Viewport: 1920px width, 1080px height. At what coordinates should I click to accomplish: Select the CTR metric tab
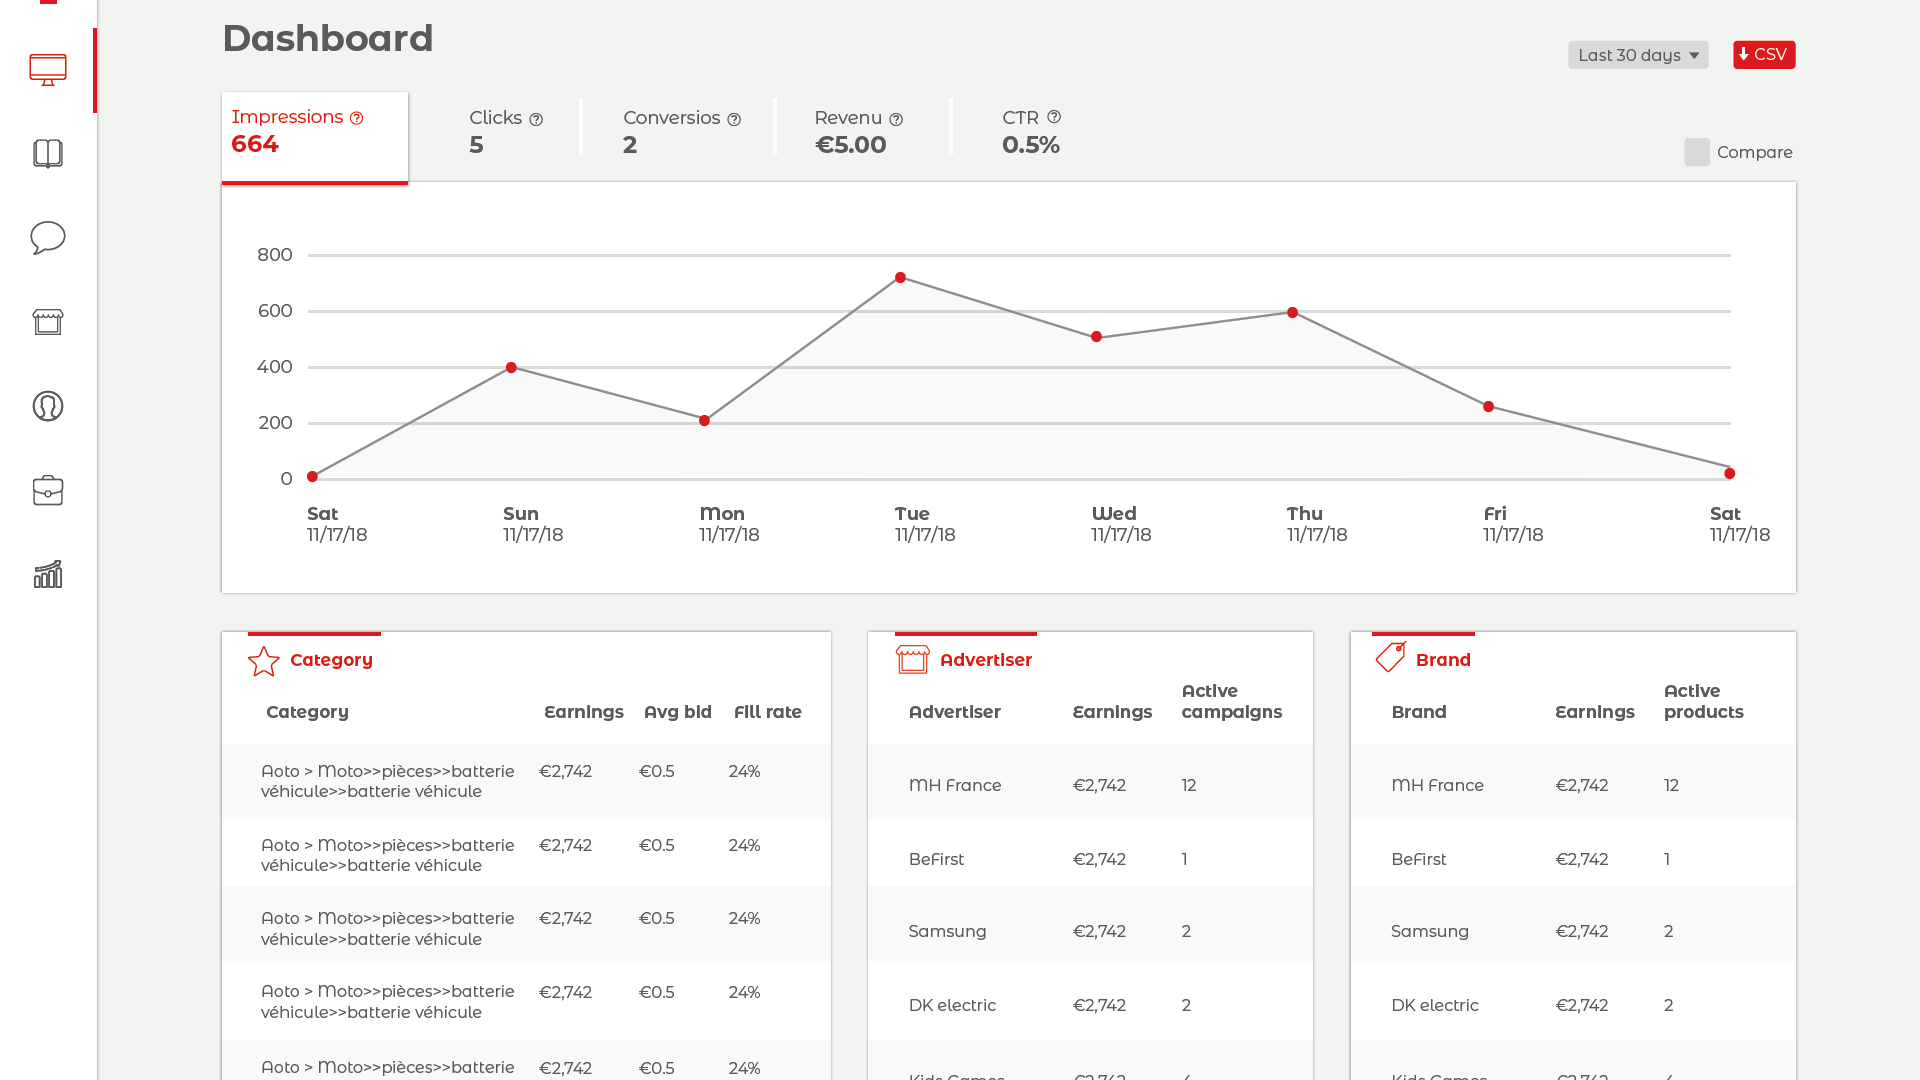1032,131
